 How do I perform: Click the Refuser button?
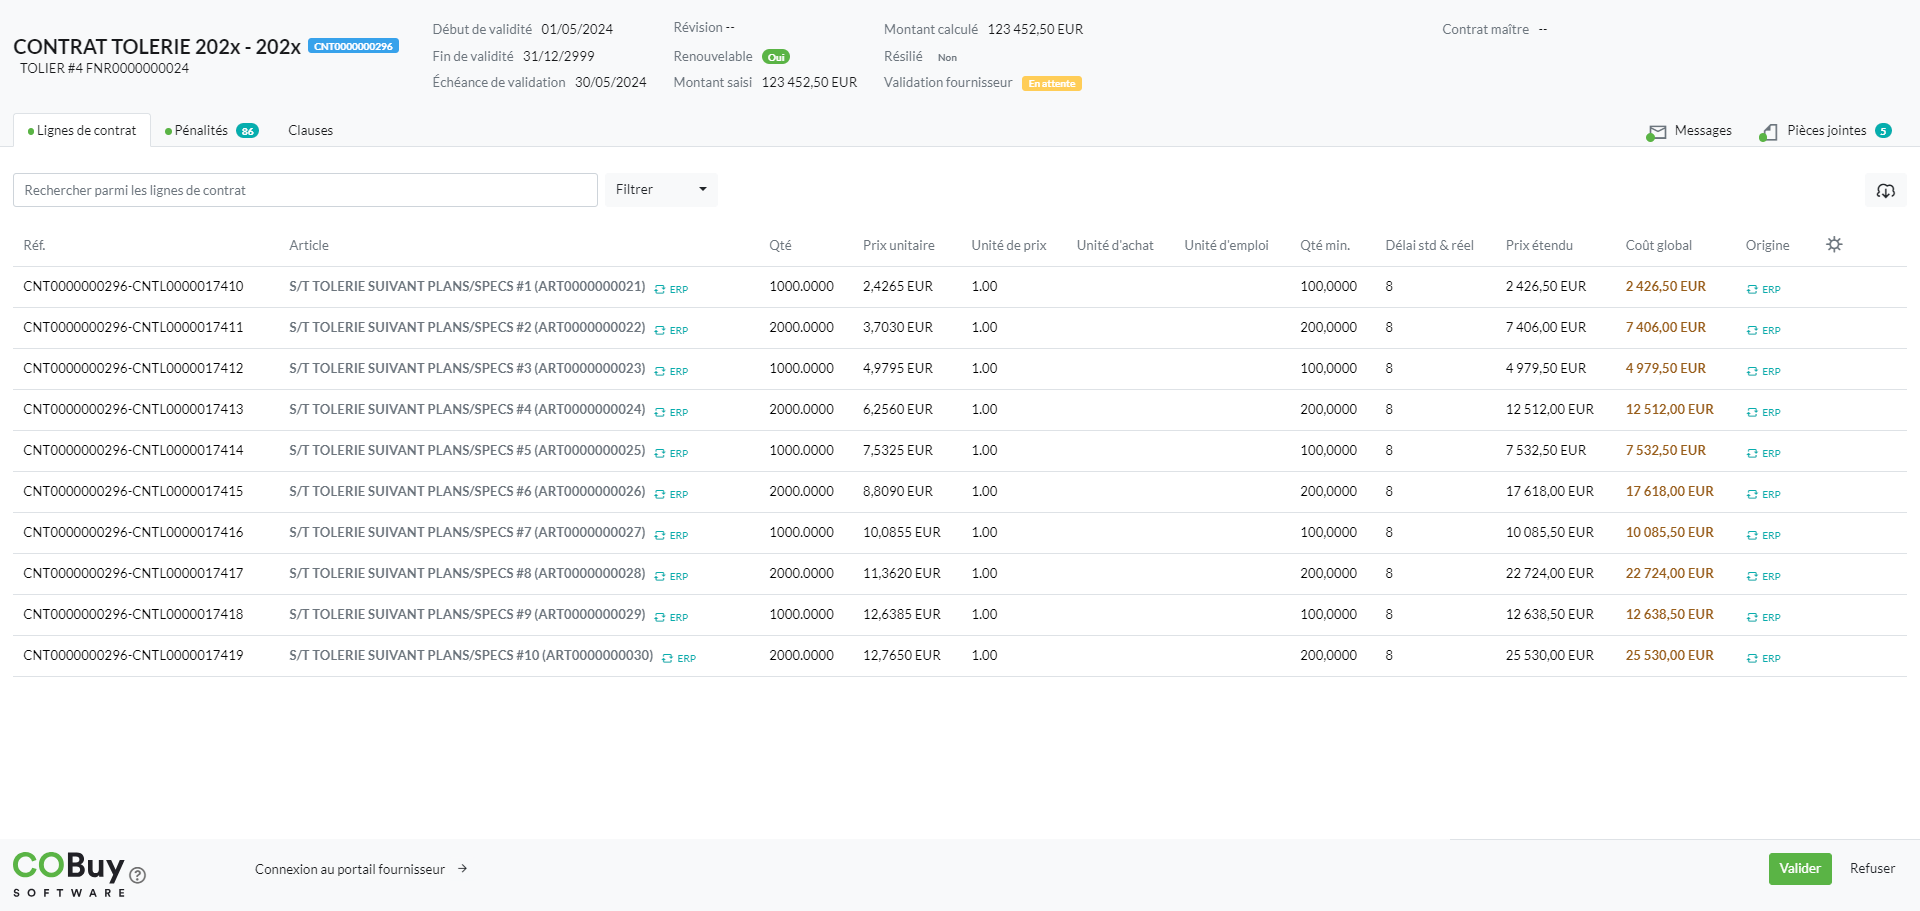point(1872,869)
